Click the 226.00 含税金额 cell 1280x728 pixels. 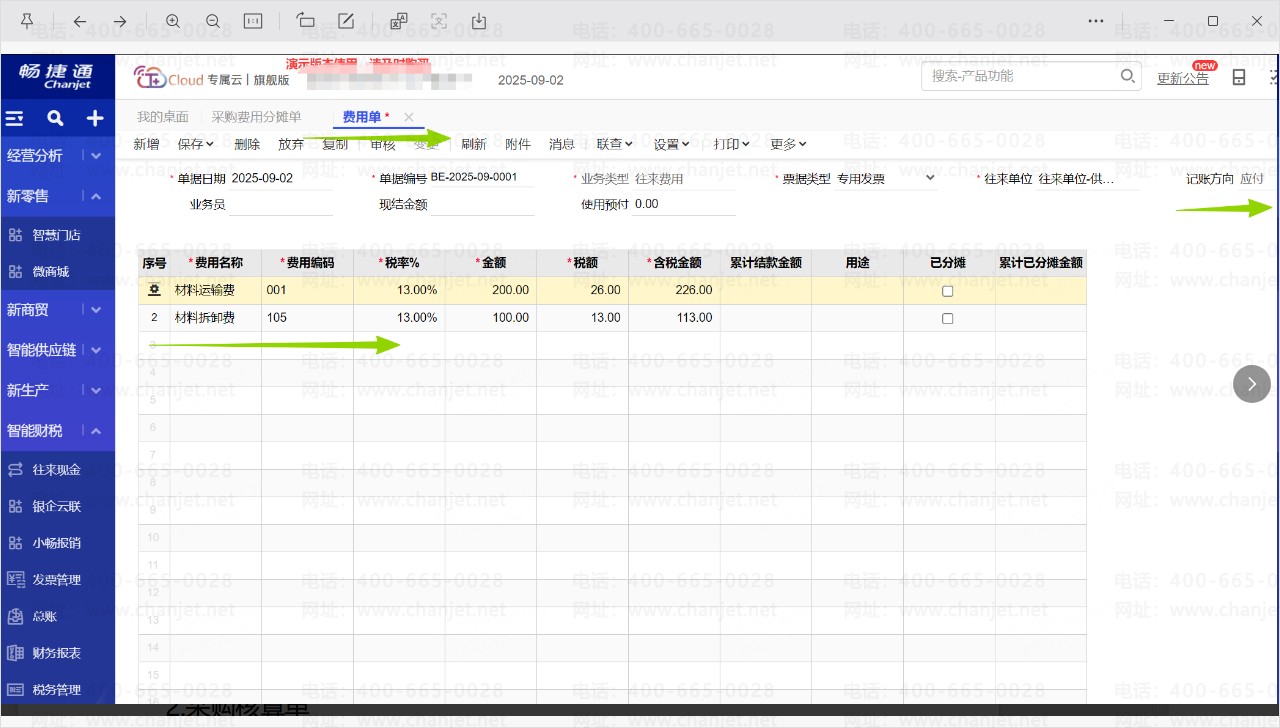pos(674,290)
